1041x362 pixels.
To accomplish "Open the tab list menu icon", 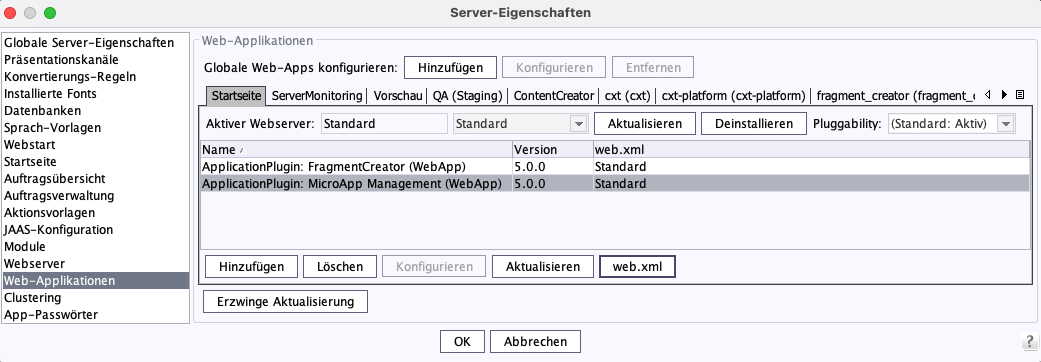I will pyautogui.click(x=1020, y=95).
